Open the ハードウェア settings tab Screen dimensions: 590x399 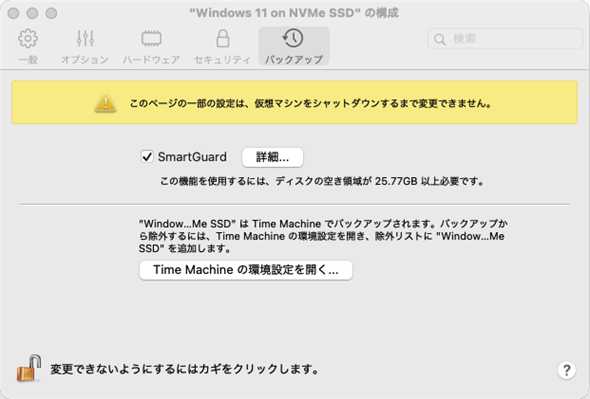point(151,47)
